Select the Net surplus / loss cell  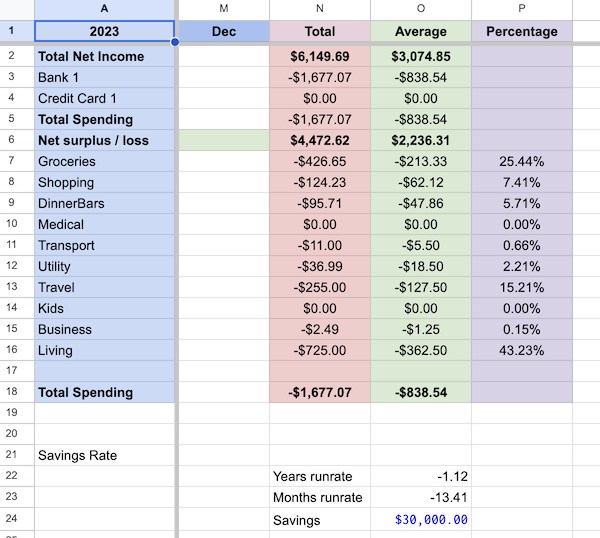click(x=104, y=140)
